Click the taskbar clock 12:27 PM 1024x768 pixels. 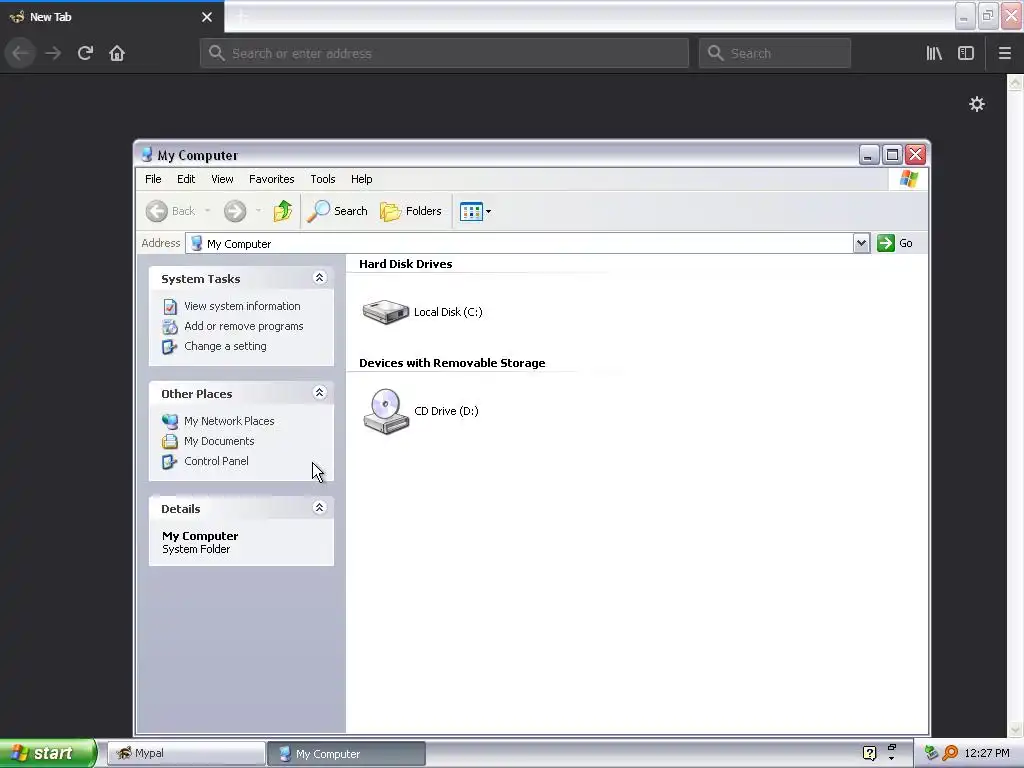987,753
